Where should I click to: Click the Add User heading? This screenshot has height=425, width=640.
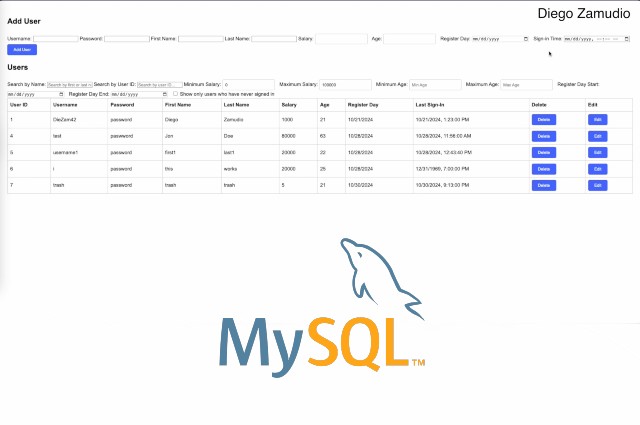point(24,21)
